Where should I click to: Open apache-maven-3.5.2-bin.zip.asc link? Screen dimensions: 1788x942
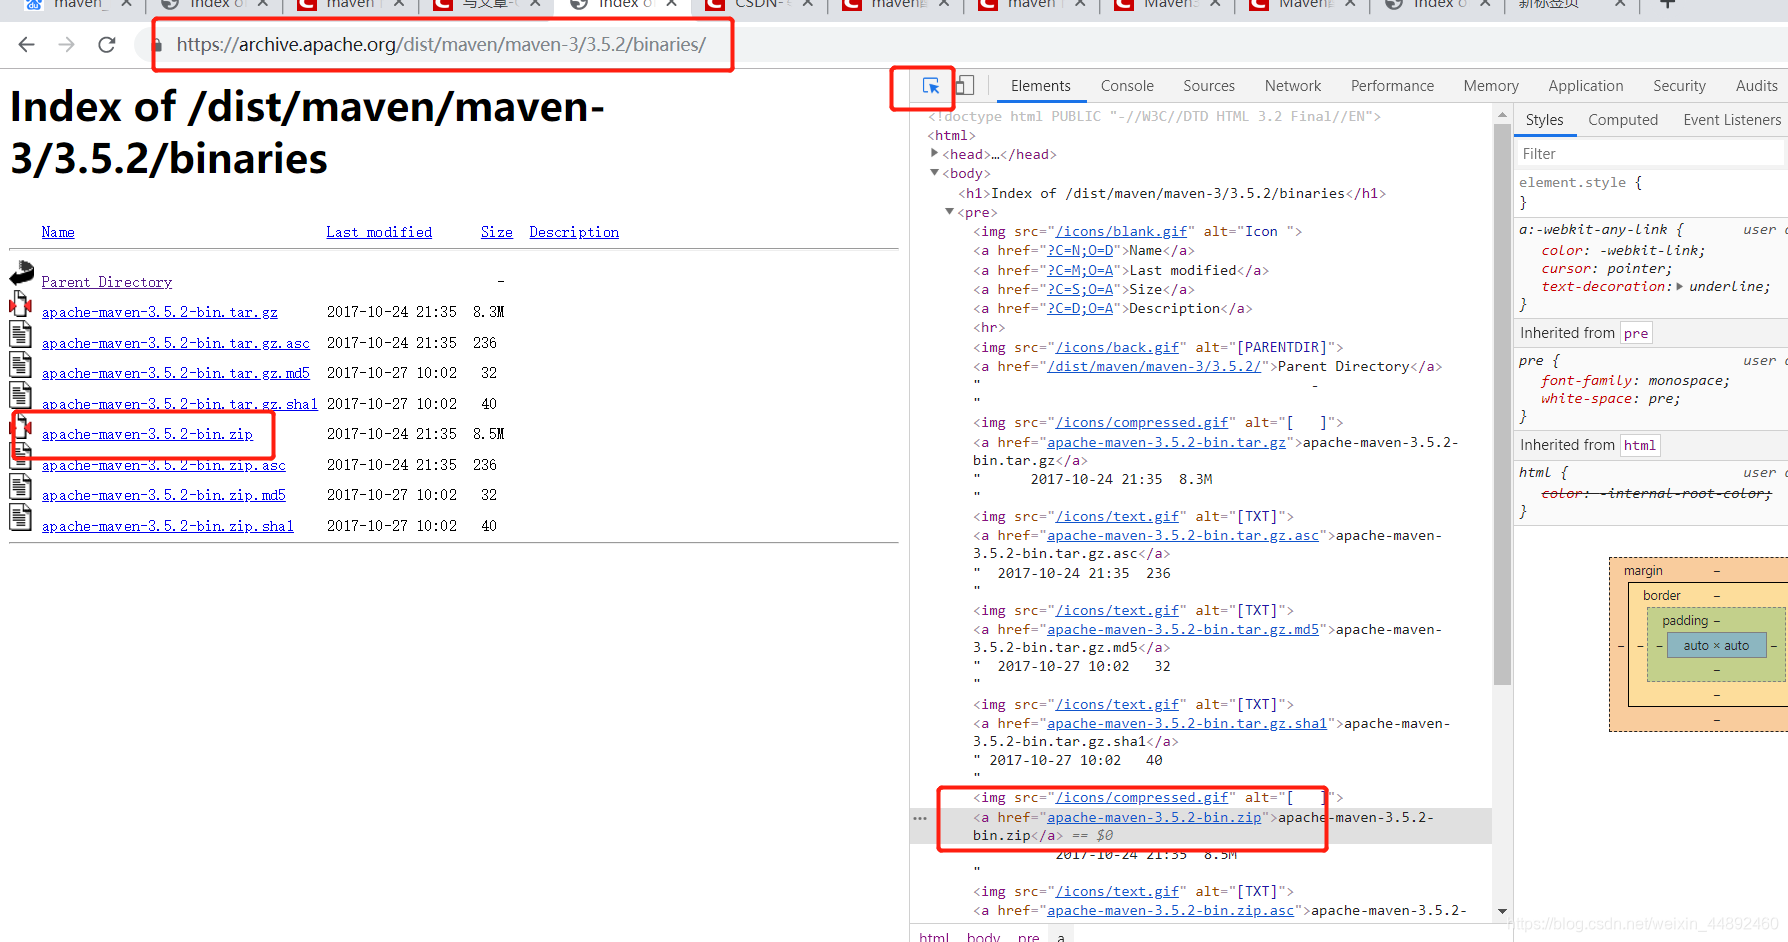coord(164,465)
